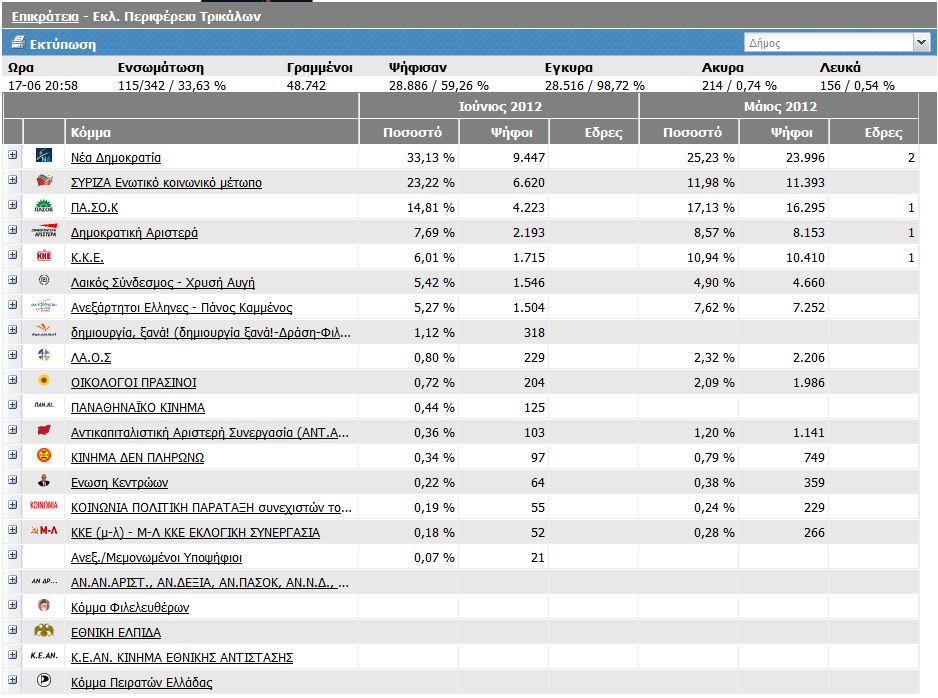Open the Δήμος dropdown list

[921, 43]
